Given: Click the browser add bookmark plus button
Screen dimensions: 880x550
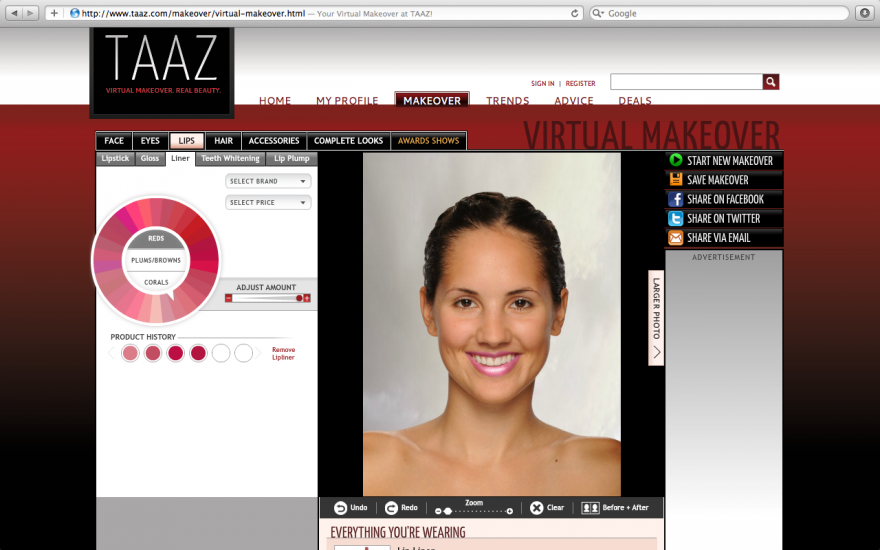Looking at the screenshot, I should pyautogui.click(x=54, y=13).
